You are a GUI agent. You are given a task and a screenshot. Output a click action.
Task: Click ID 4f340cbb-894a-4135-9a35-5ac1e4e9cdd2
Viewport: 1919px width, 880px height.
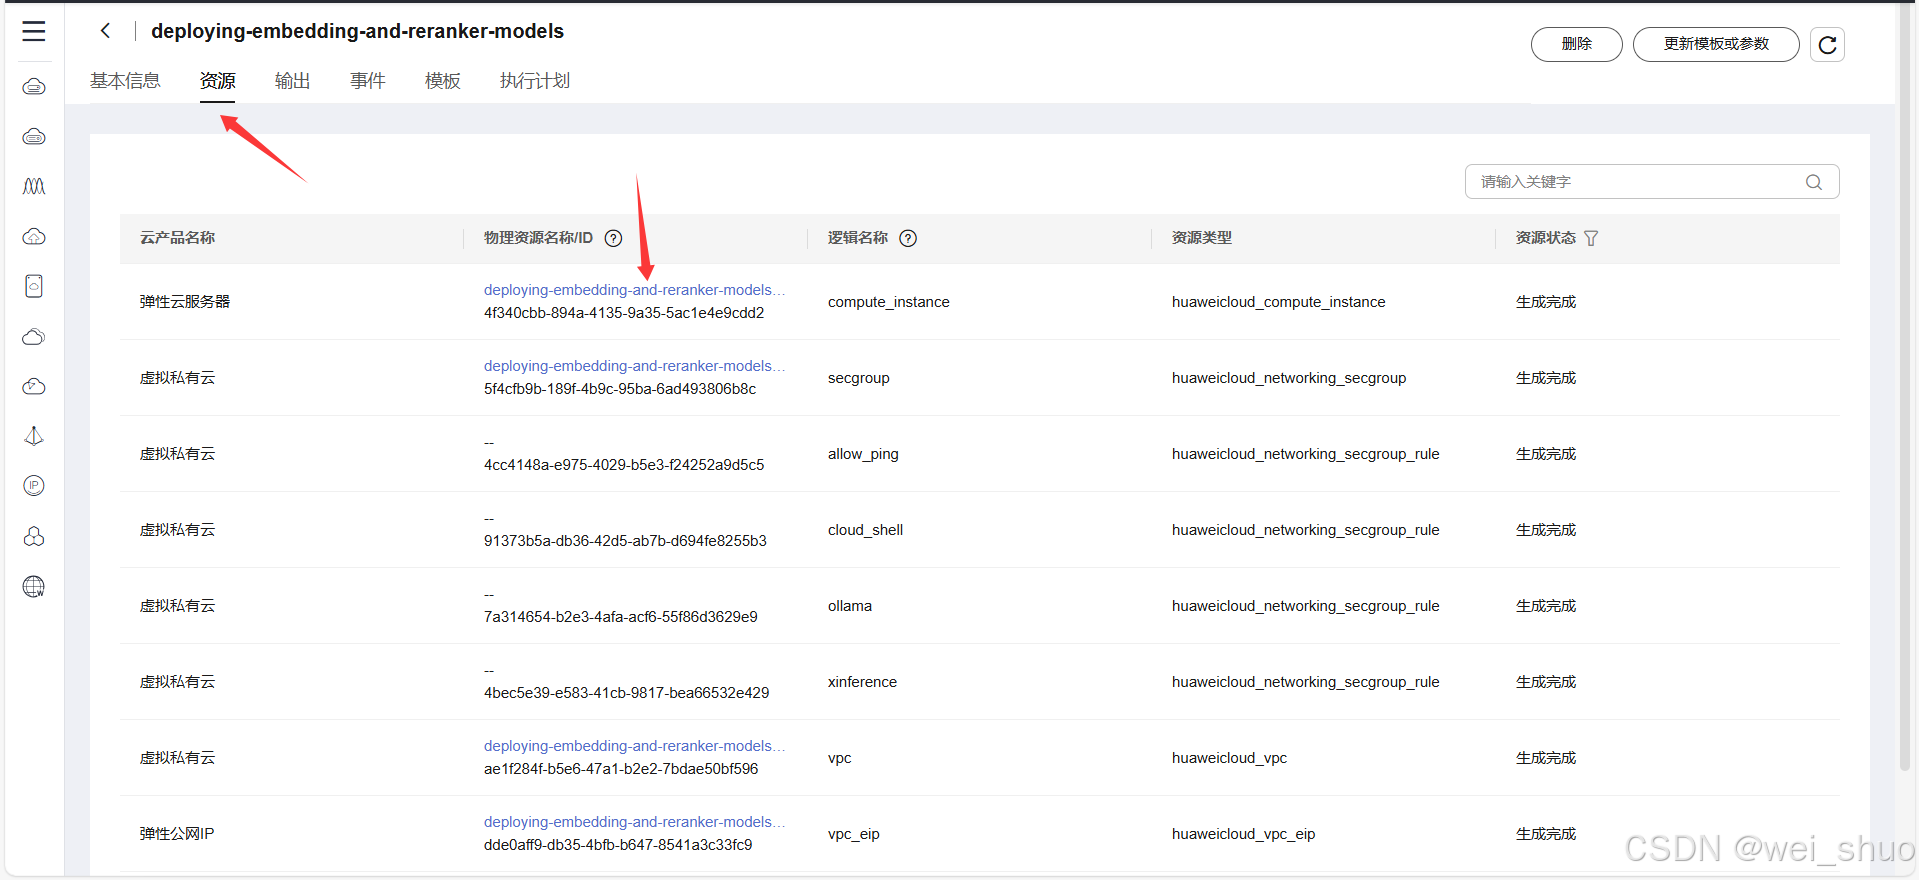[x=624, y=313]
